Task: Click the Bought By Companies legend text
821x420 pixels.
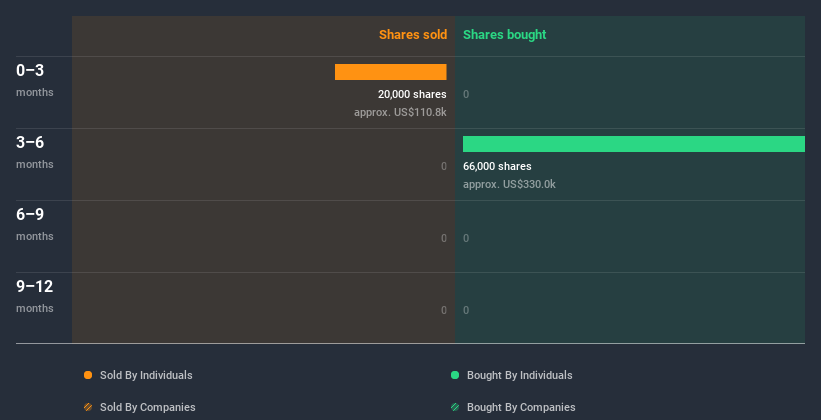Action: tap(521, 407)
